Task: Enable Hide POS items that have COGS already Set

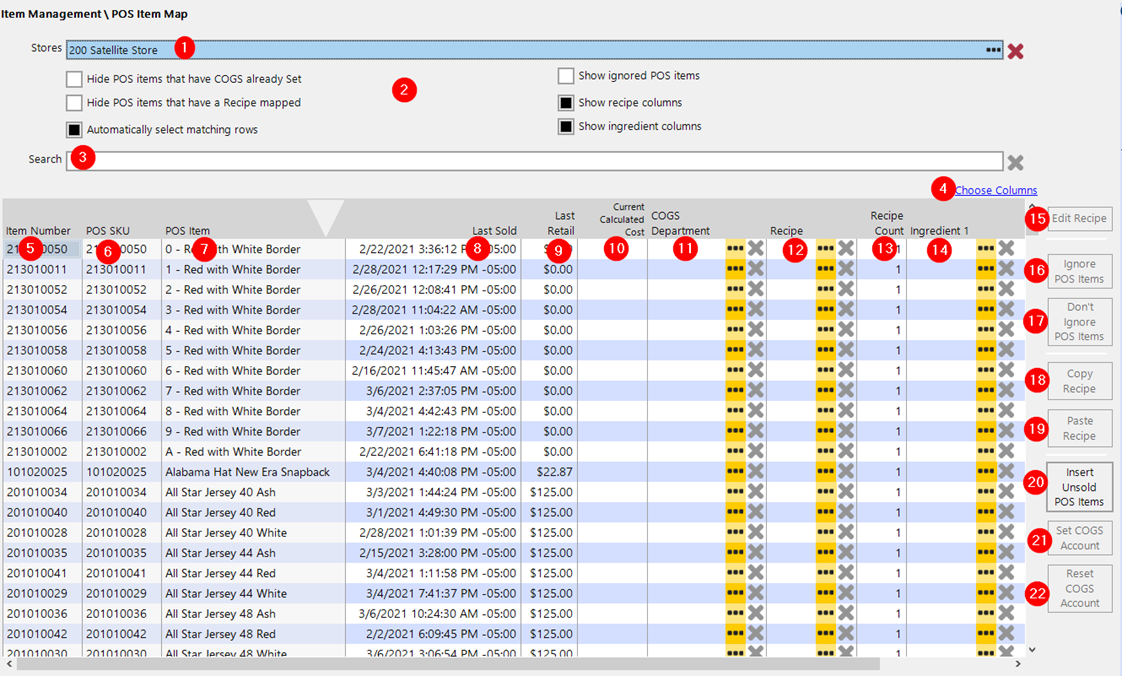Action: point(74,79)
